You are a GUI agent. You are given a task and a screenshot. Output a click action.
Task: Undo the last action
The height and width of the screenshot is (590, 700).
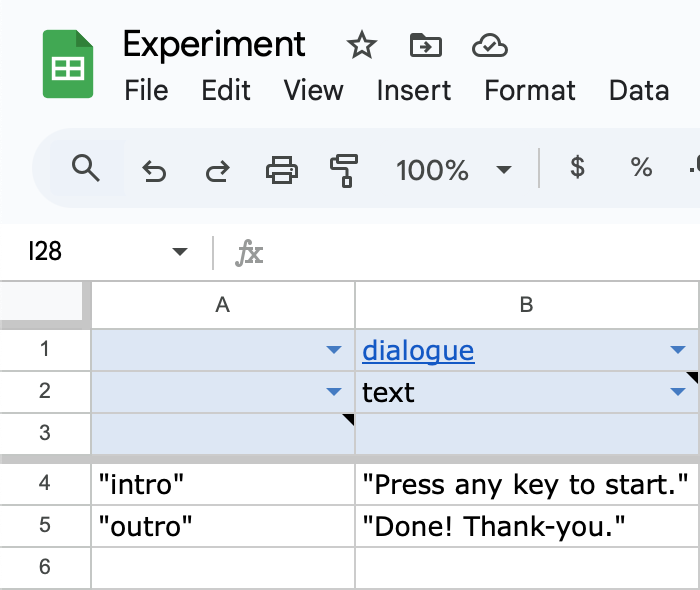[x=154, y=171]
